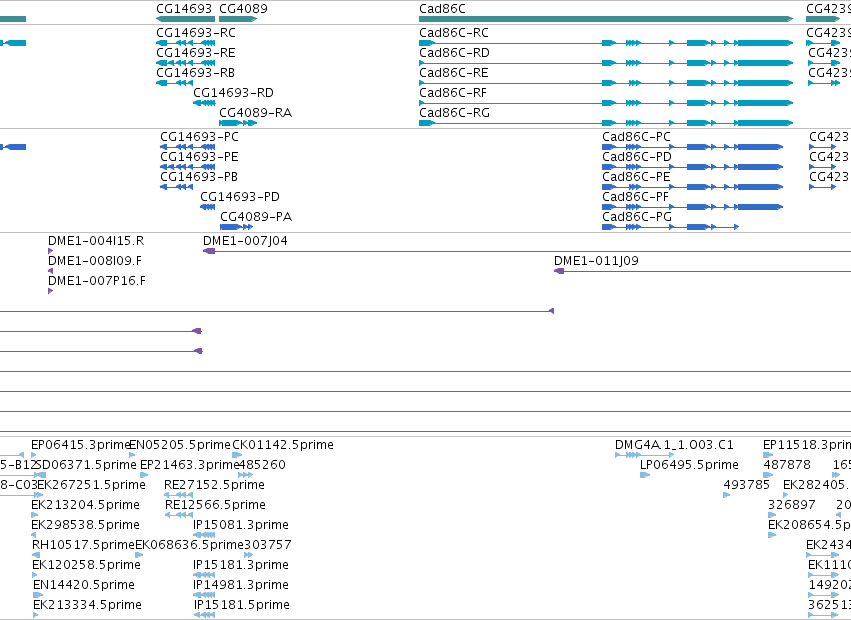Select transcript Cad86C-RF label
The image size is (851, 620).
(453, 93)
